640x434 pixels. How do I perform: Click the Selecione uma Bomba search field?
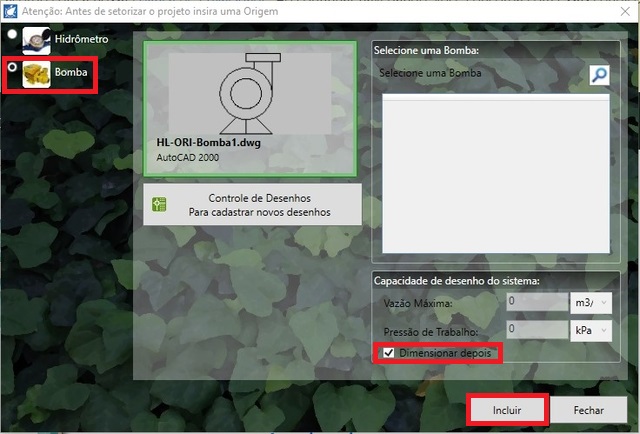coord(478,74)
